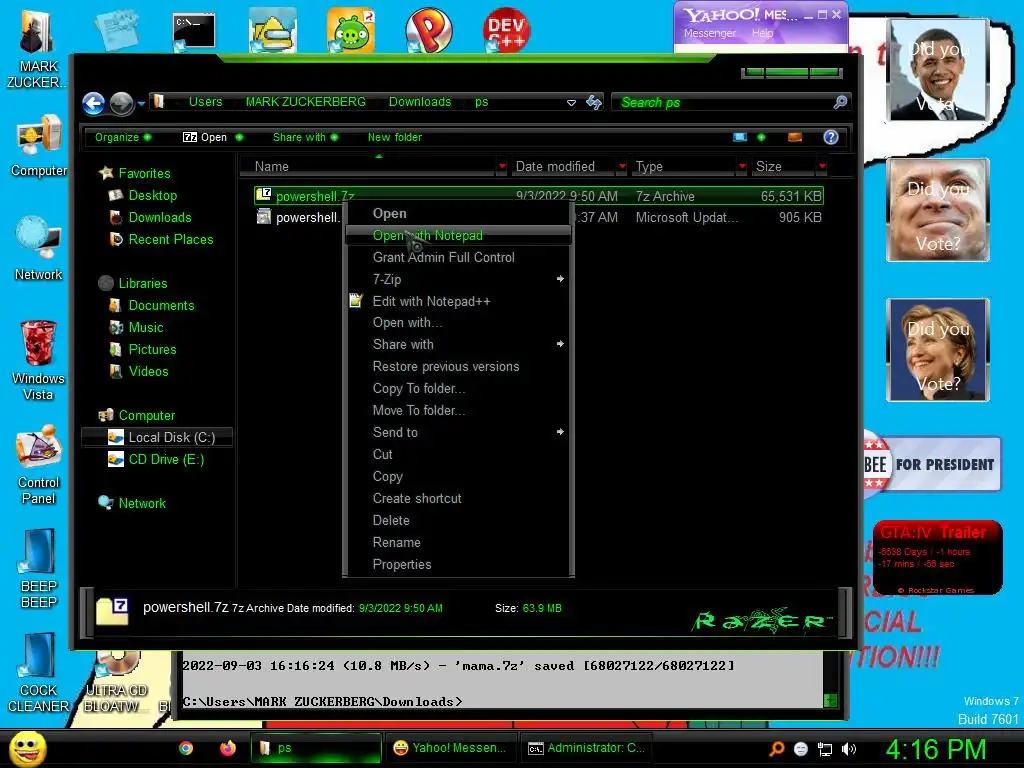1024x768 pixels.
Task: Select Local Disk (C:) in navigation pane
Action: pos(157,438)
